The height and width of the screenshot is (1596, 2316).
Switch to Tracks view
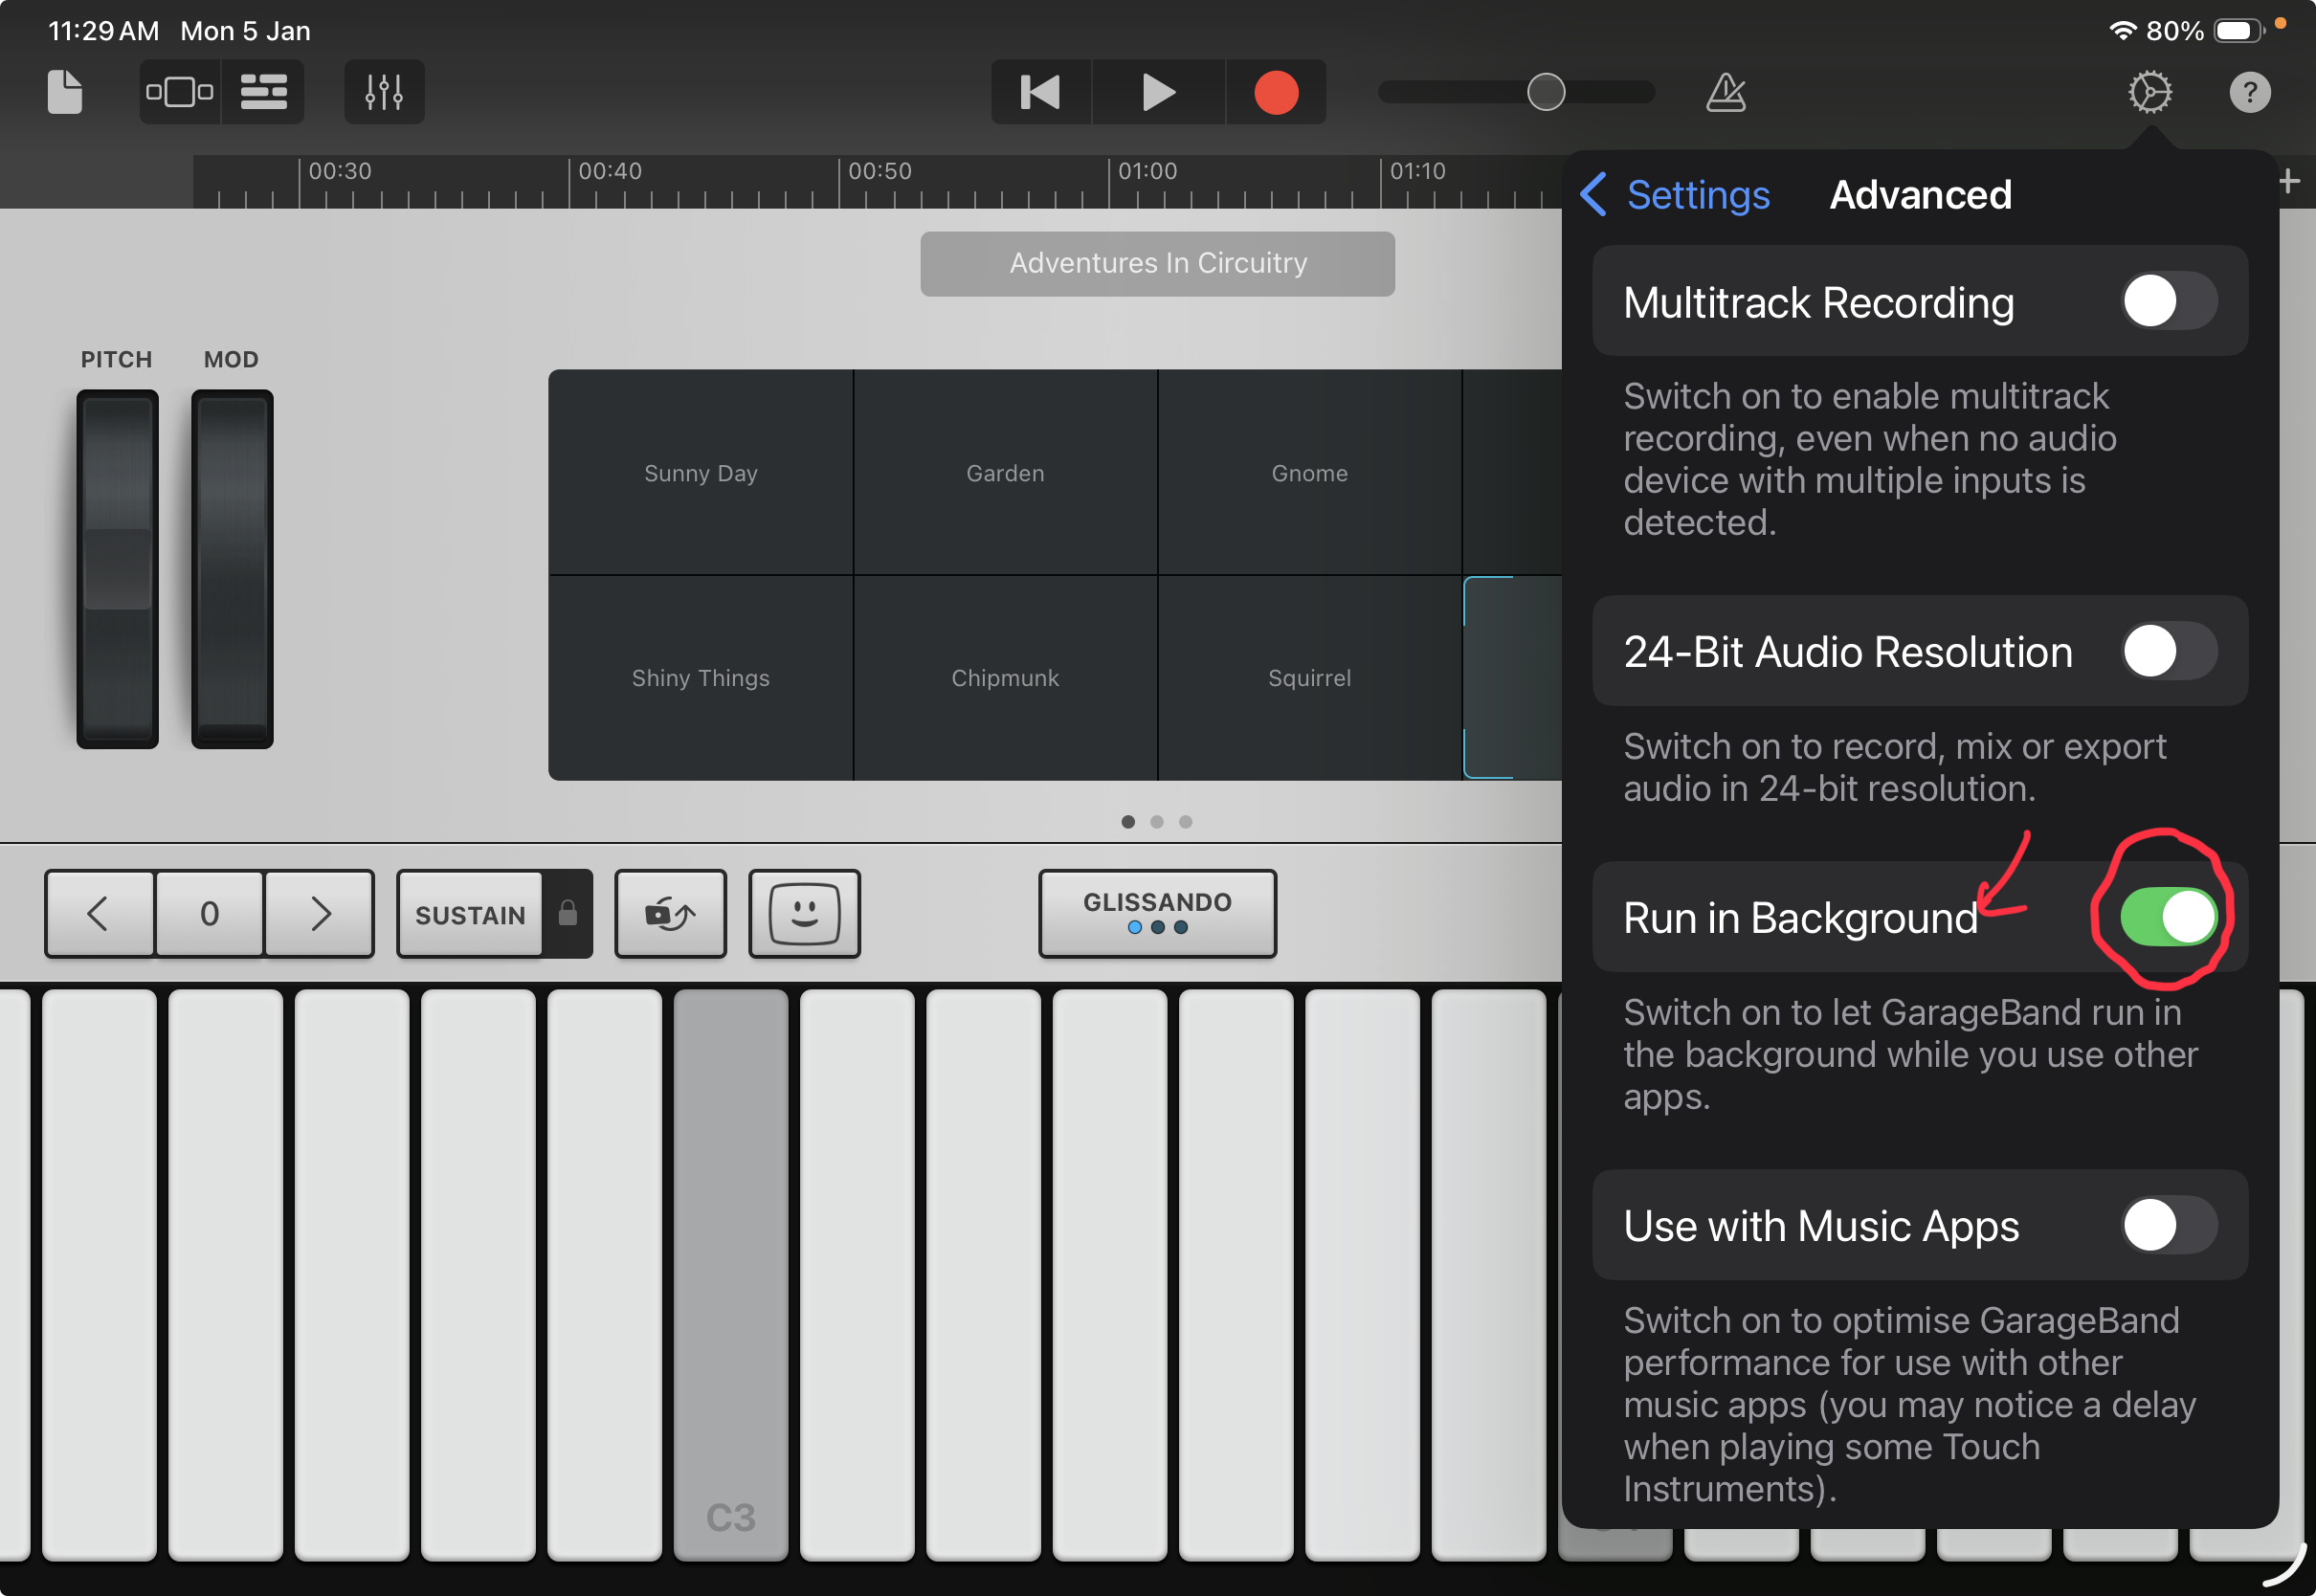pyautogui.click(x=263, y=92)
